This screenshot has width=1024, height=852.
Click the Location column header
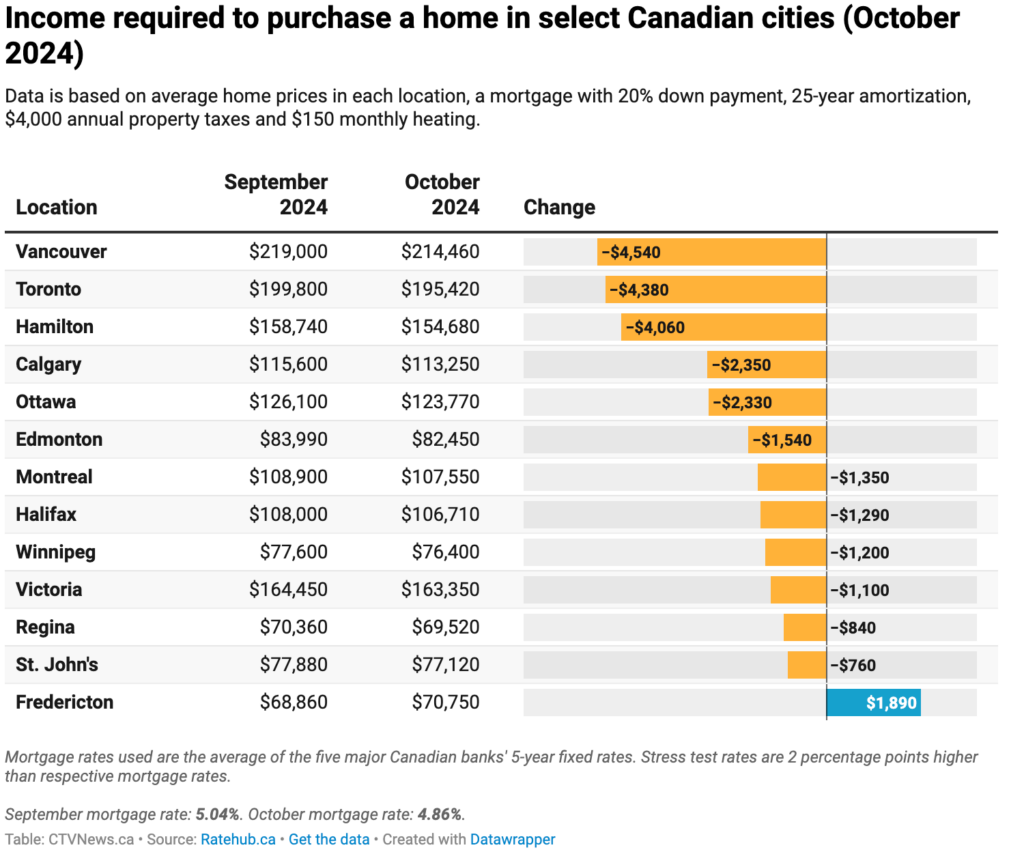[57, 207]
